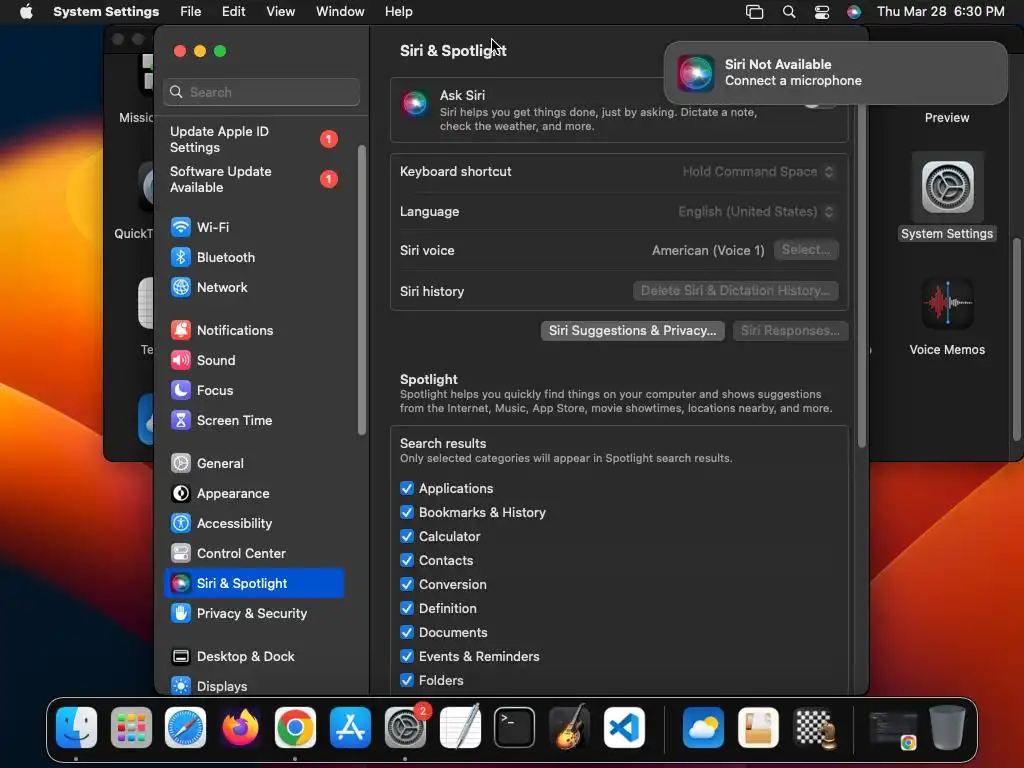Open Launchpad from the Dock
1024x768 pixels.
131,728
